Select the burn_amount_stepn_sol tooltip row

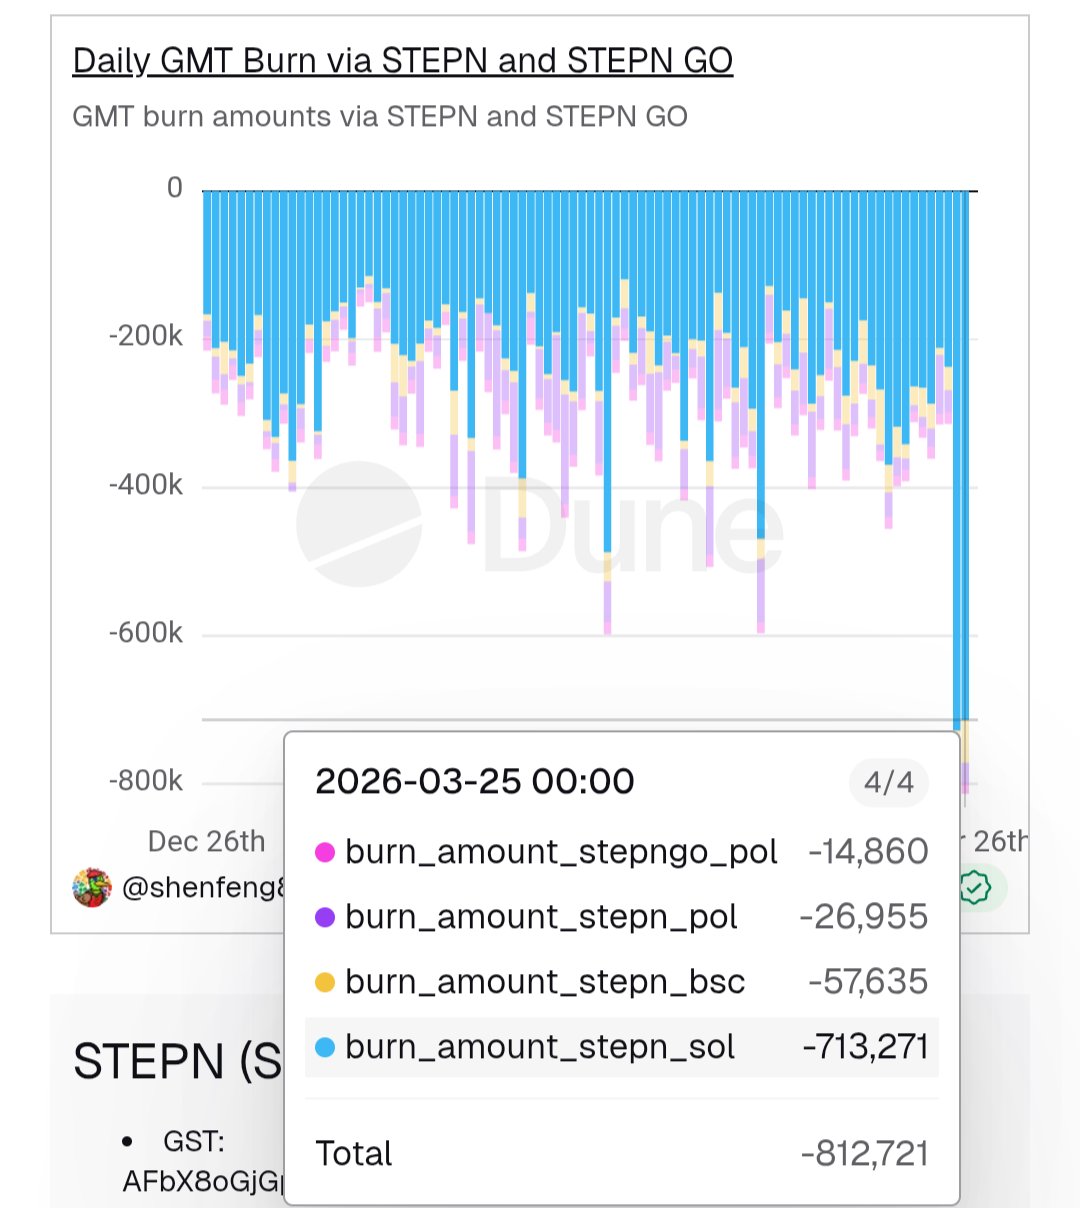tap(620, 1047)
